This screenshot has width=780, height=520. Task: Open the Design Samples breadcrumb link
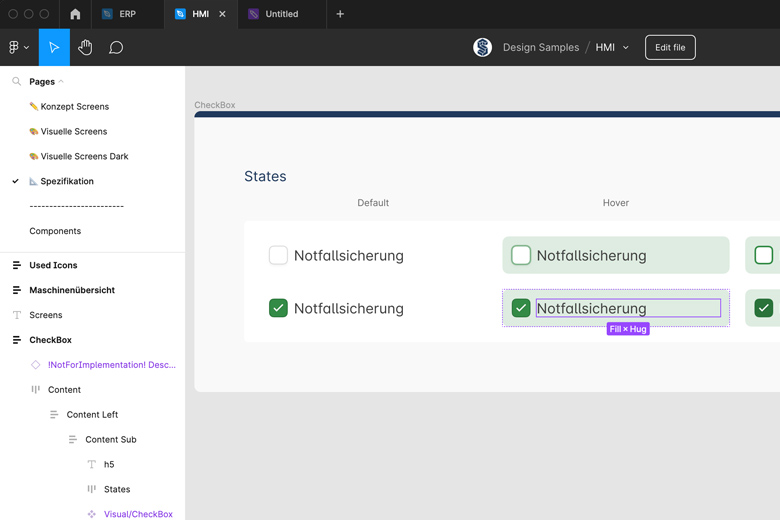(541, 47)
